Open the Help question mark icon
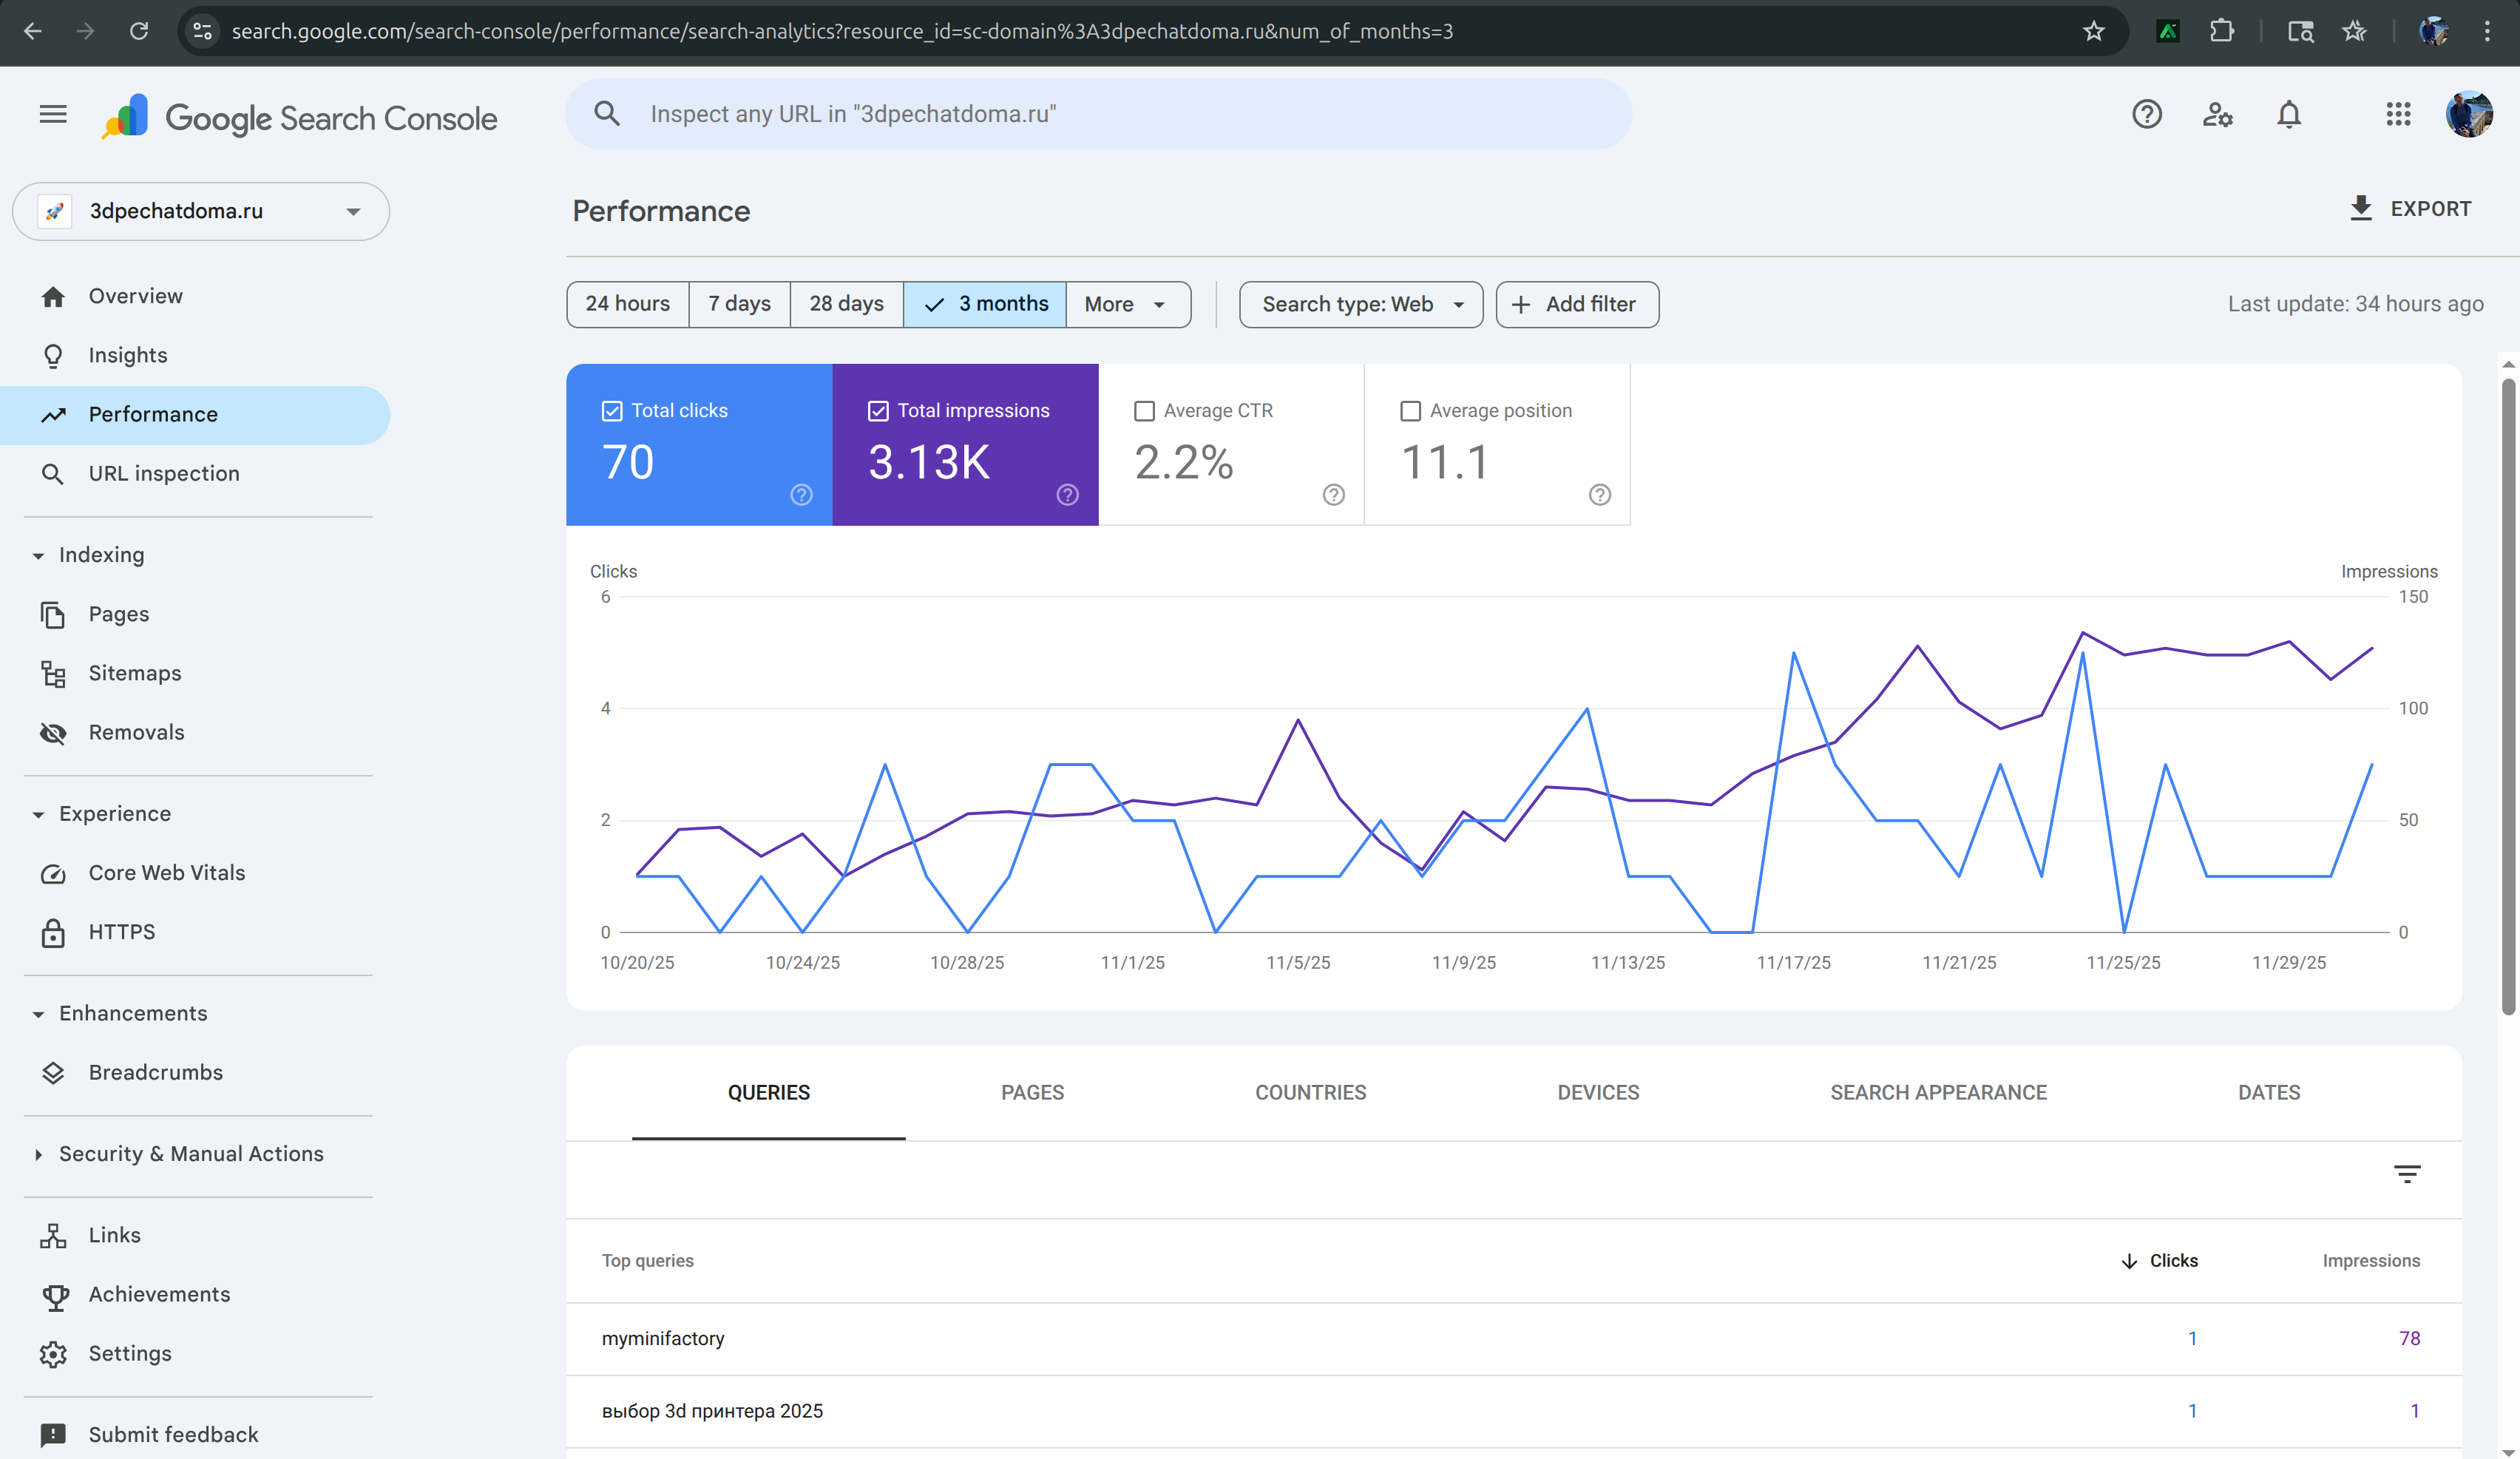This screenshot has height=1459, width=2520. point(2146,115)
